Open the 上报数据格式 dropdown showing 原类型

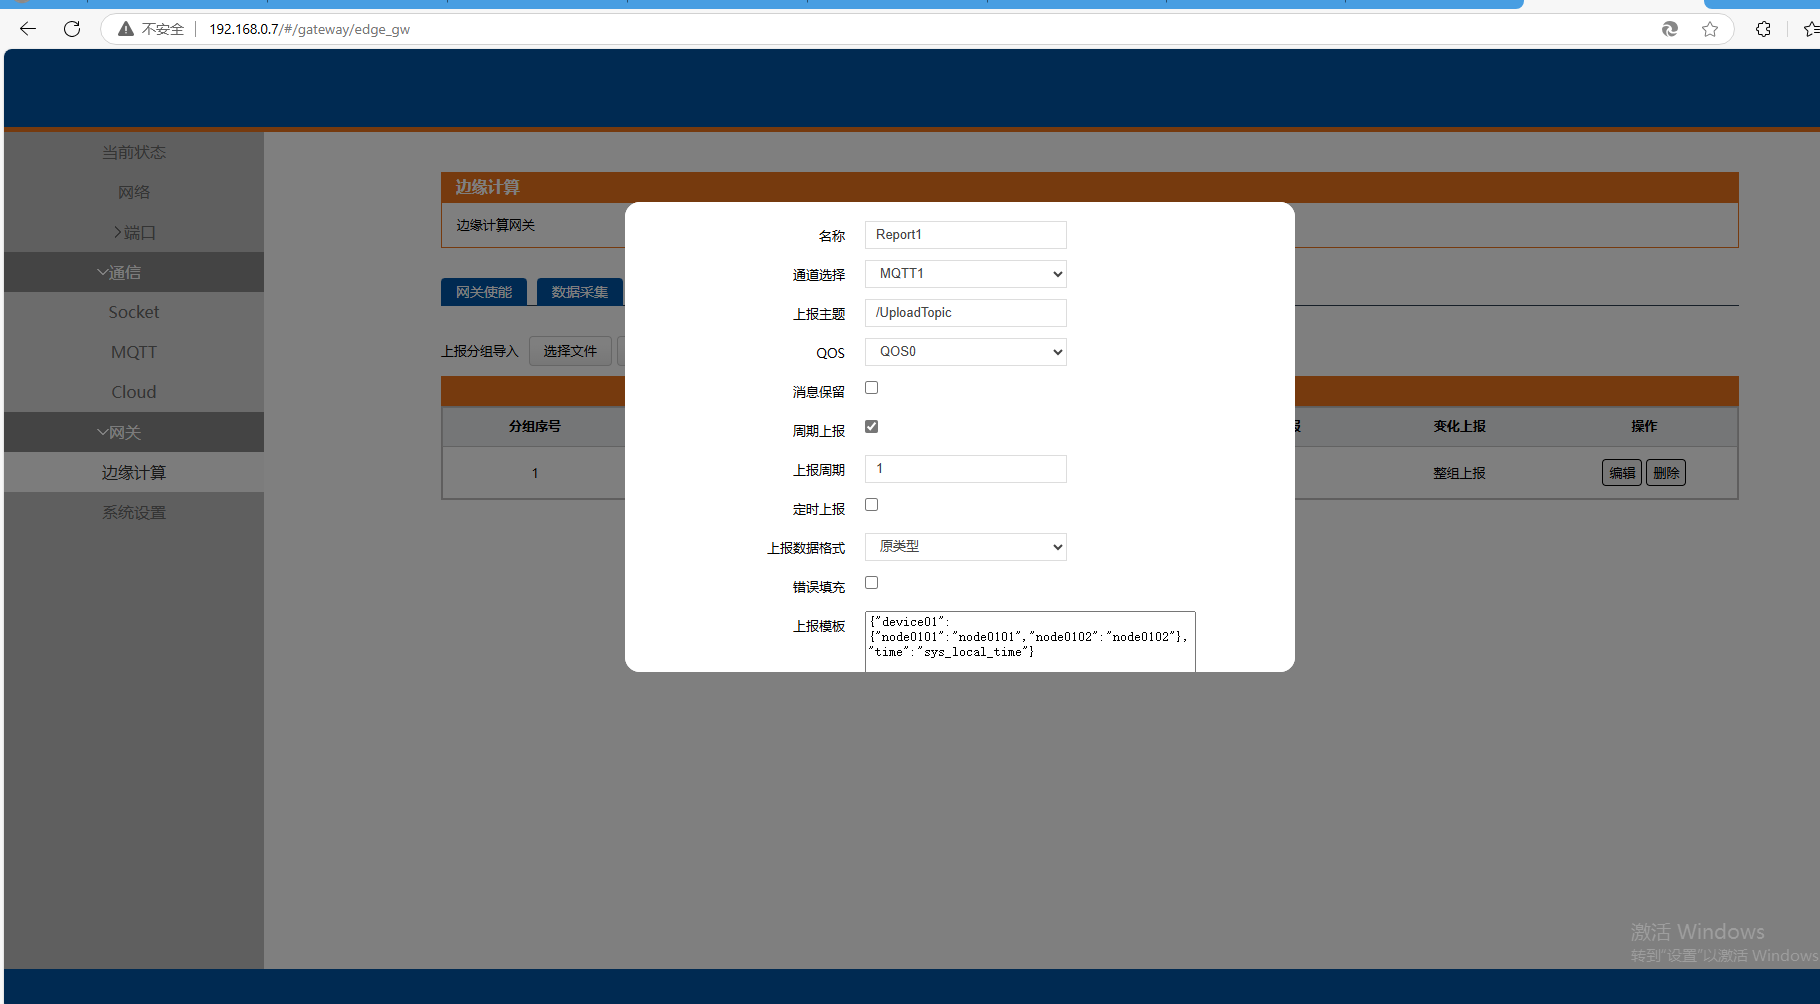pos(966,547)
